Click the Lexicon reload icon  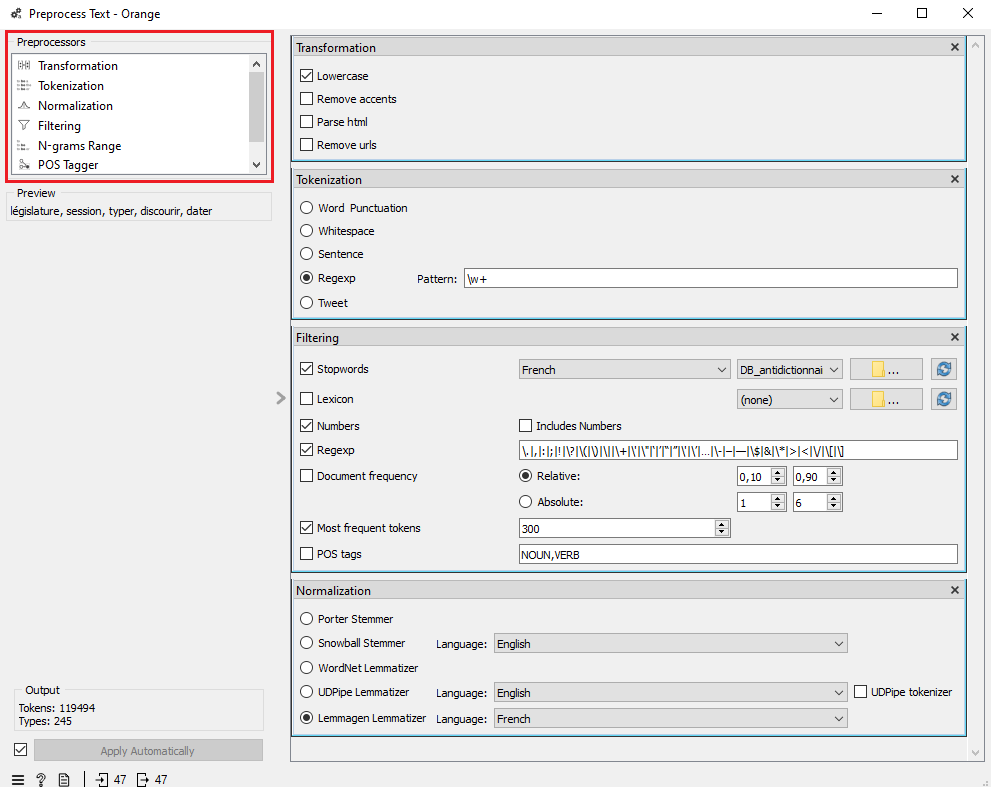coord(943,399)
